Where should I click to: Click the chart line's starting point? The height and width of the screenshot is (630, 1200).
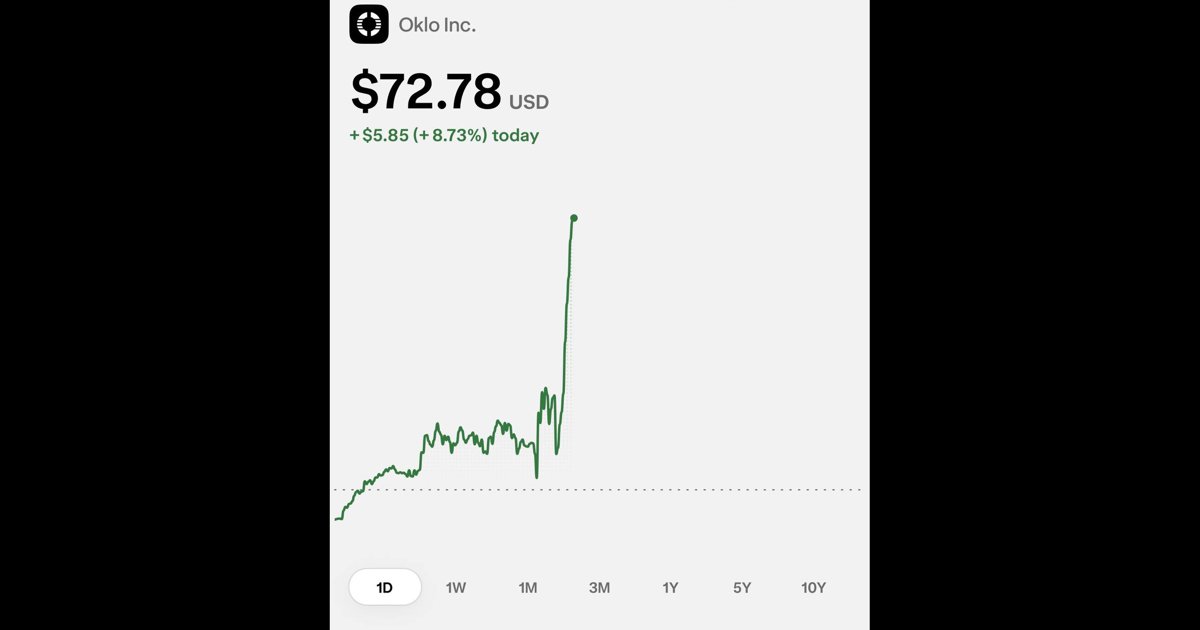point(335,519)
